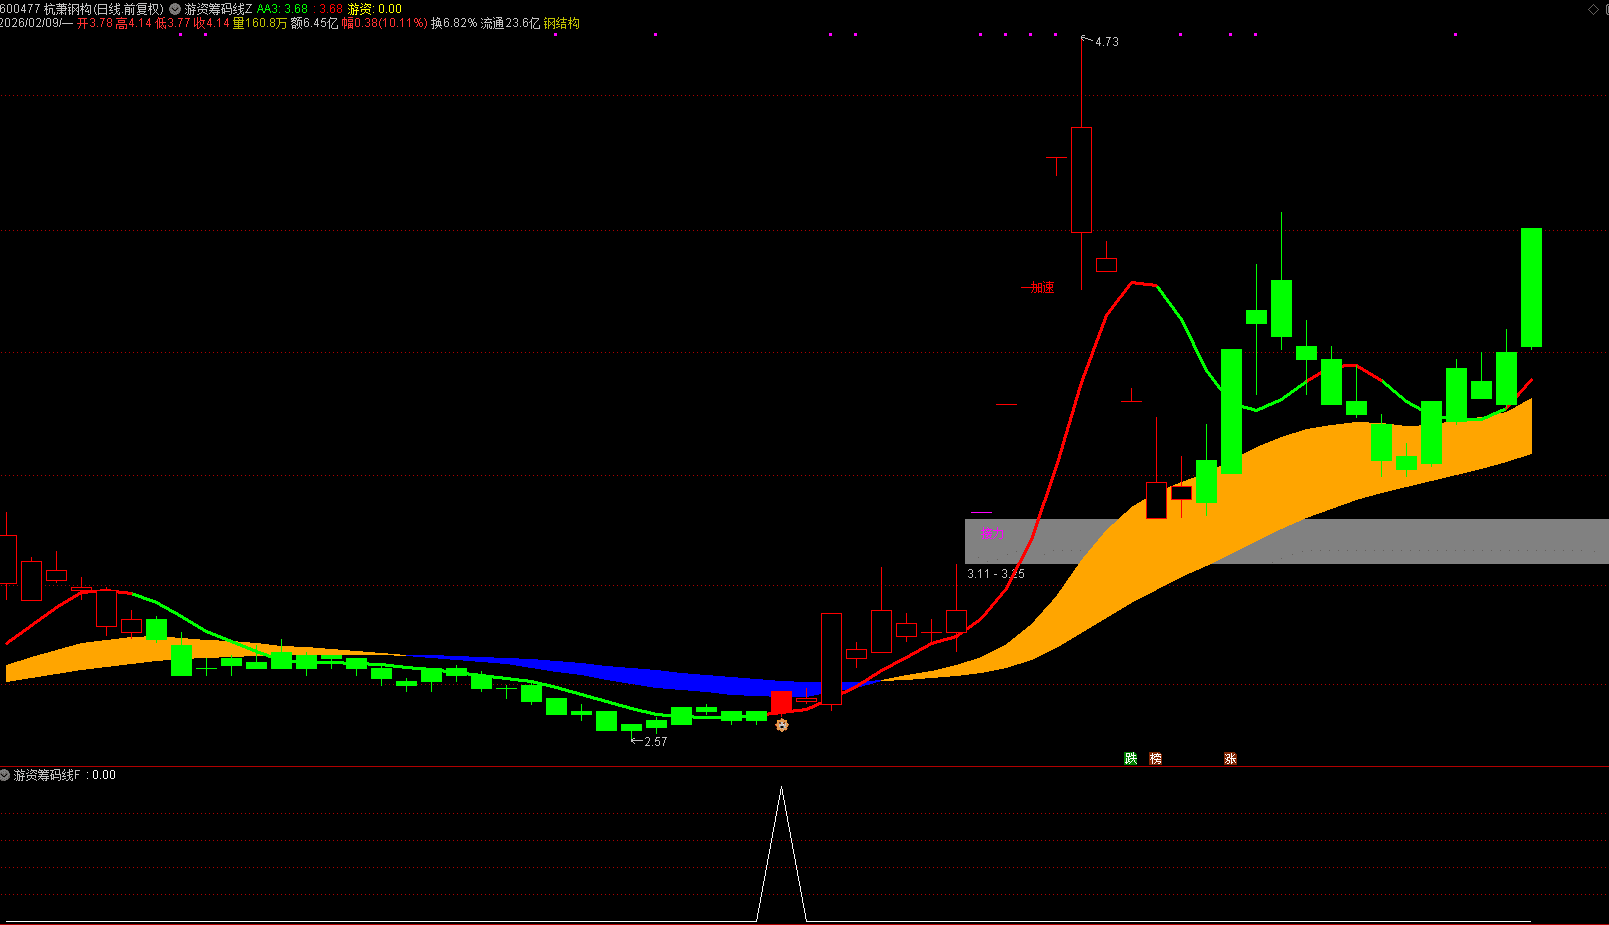The height and width of the screenshot is (925, 1609).
Task: Expand the 游资筹码线Z indicator dropdown
Action: click(175, 9)
